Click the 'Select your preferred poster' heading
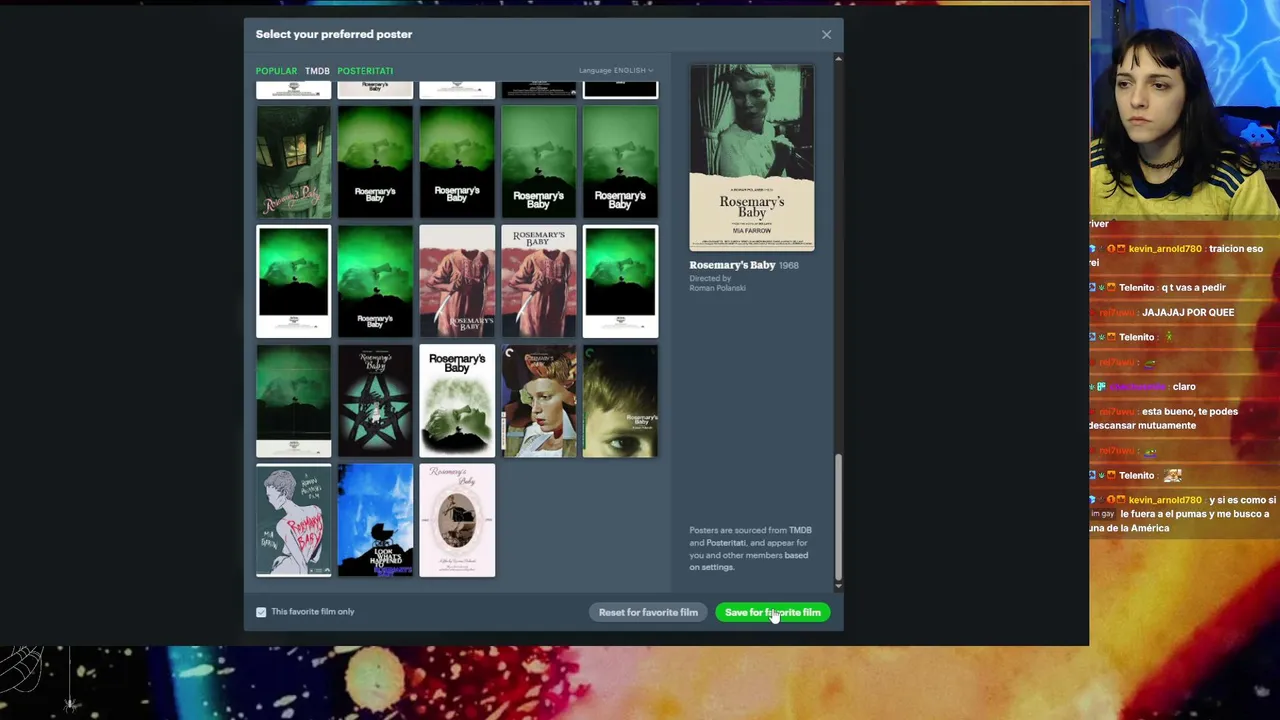The width and height of the screenshot is (1280, 720). tap(334, 34)
